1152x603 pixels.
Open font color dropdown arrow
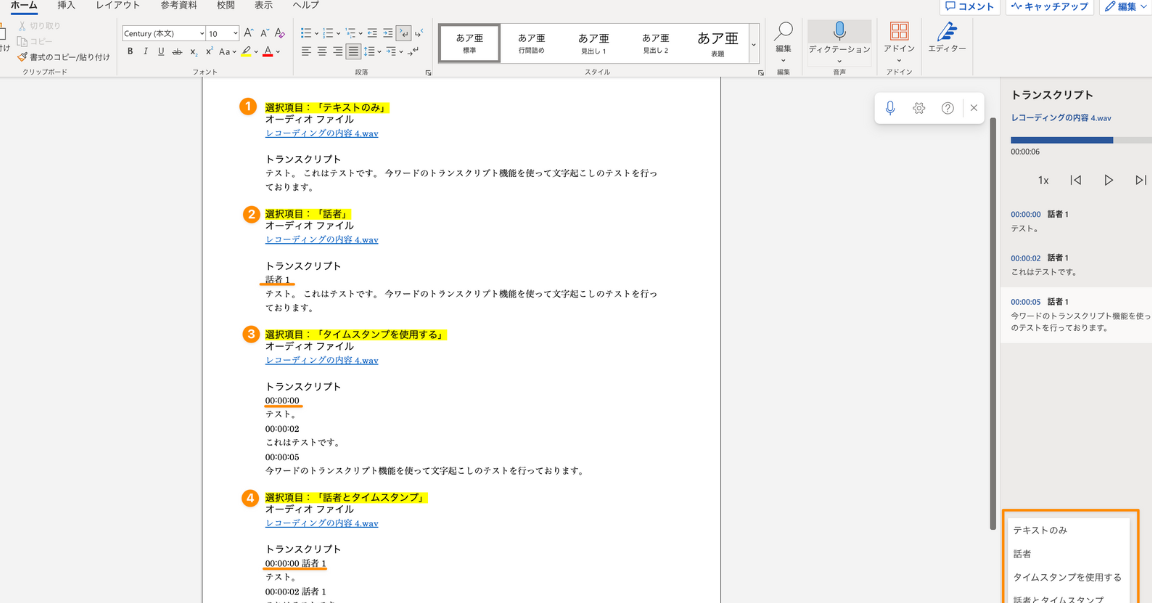click(x=278, y=52)
